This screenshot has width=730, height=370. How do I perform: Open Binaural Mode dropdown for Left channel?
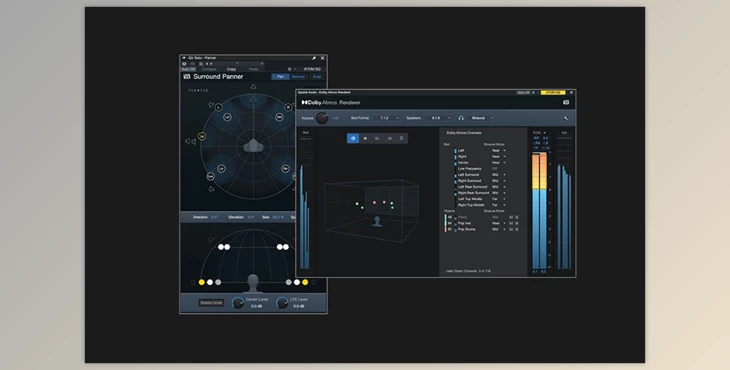499,151
